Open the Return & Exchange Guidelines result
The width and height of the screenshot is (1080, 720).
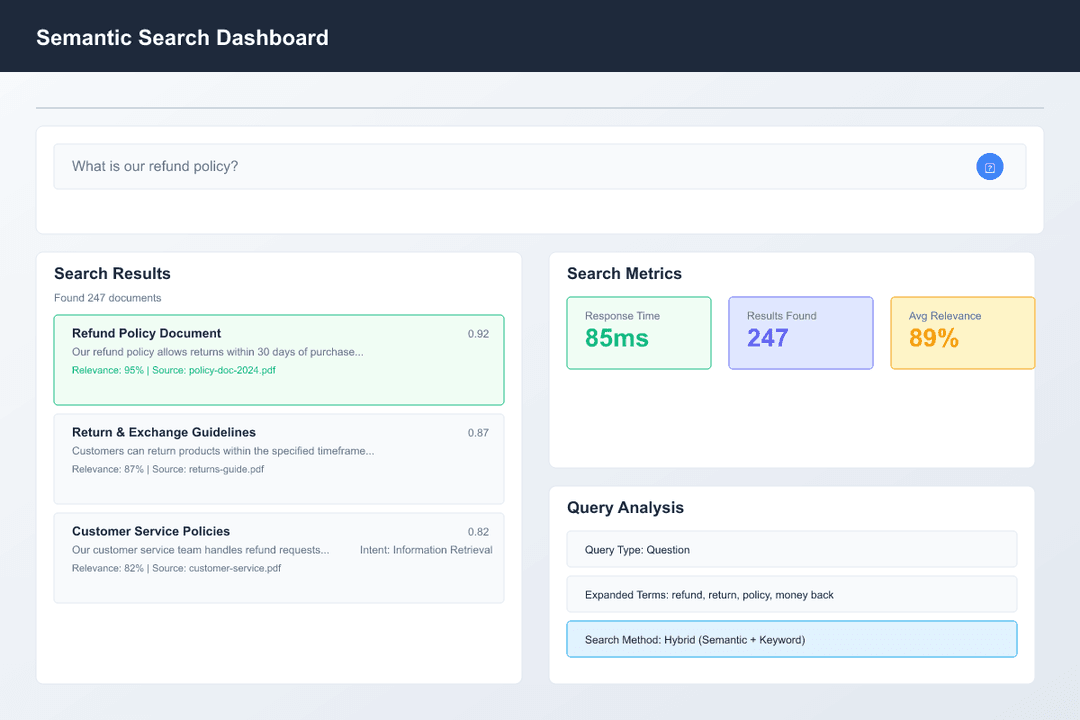164,432
